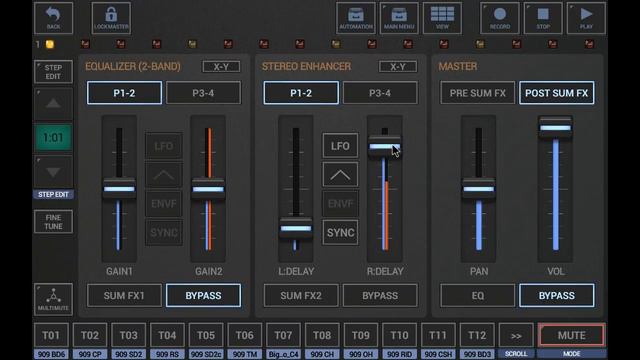Switch Master to PRE SUM FX
This screenshot has width=640, height=360.
[478, 93]
